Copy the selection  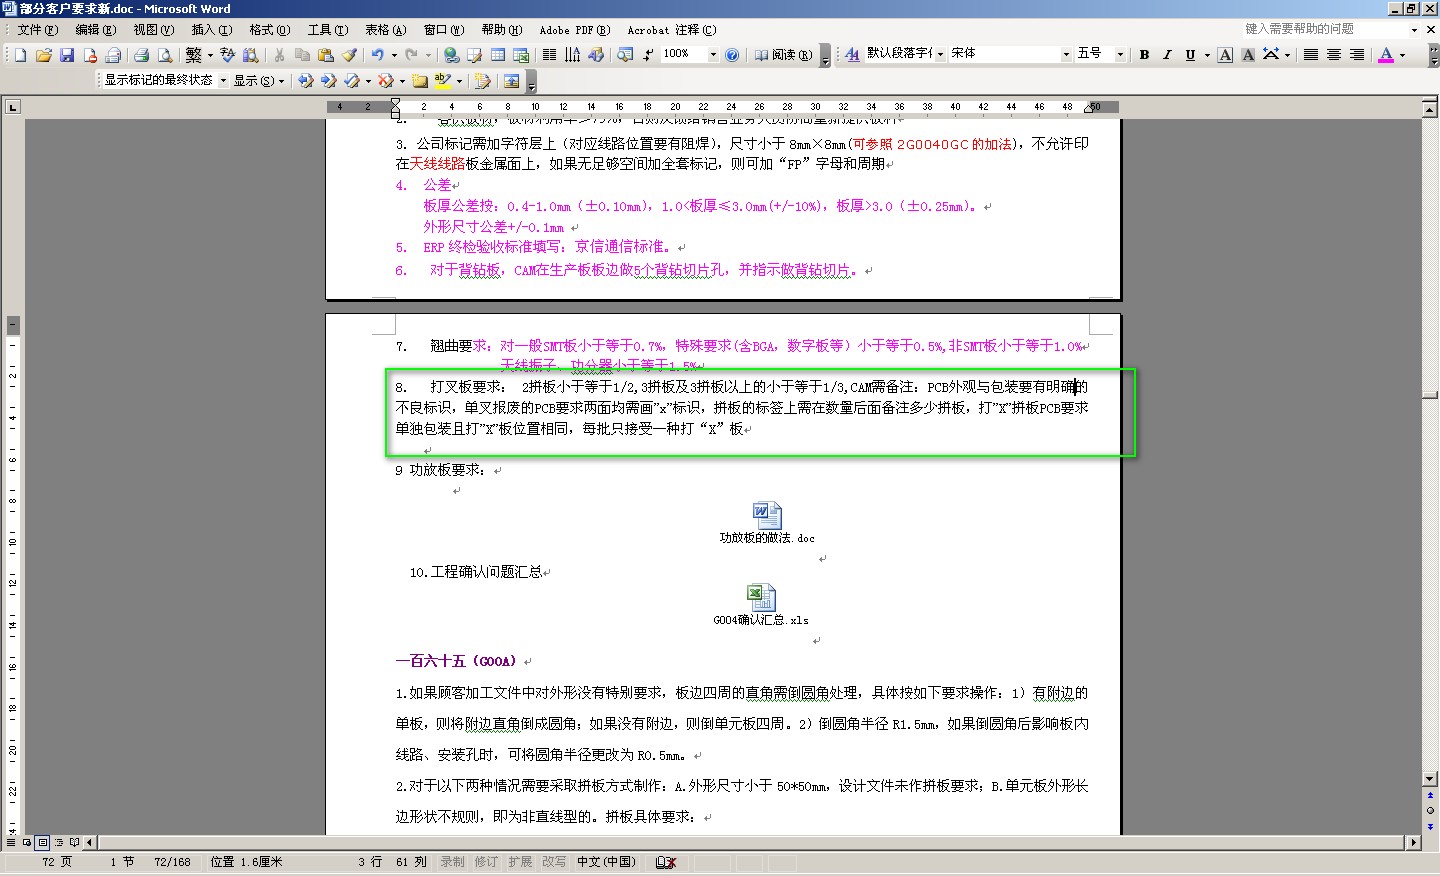coord(302,55)
